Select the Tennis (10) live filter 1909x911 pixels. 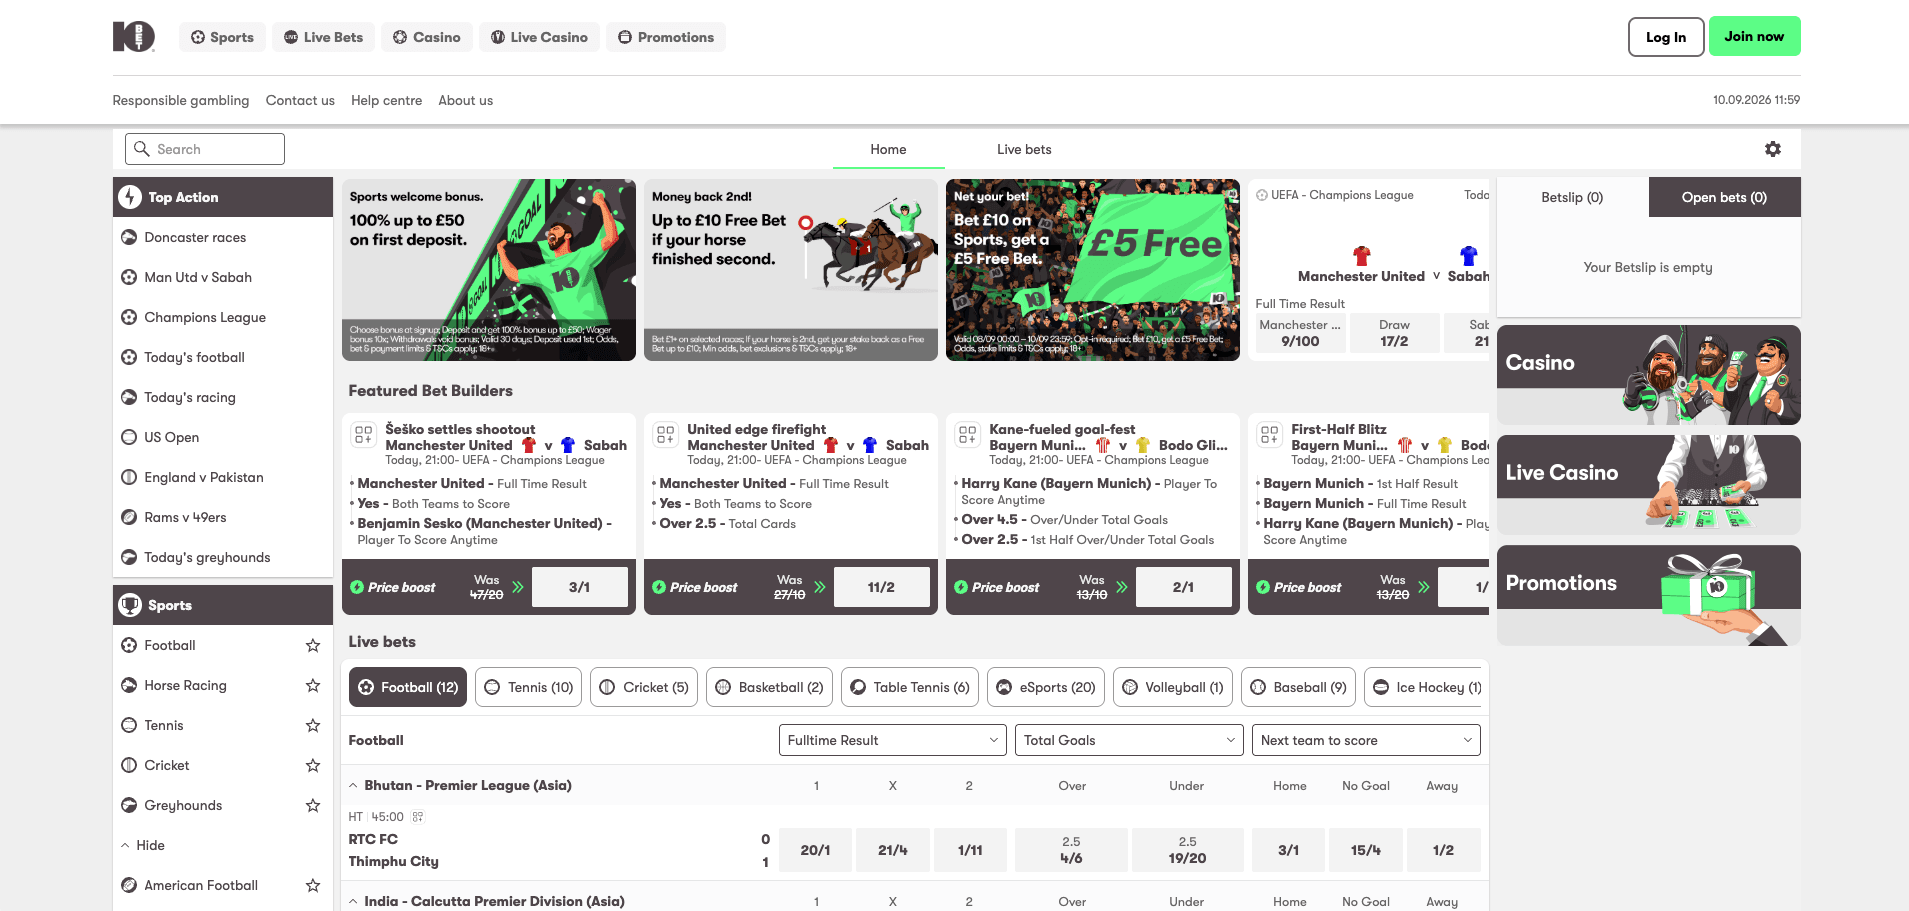[x=528, y=687]
